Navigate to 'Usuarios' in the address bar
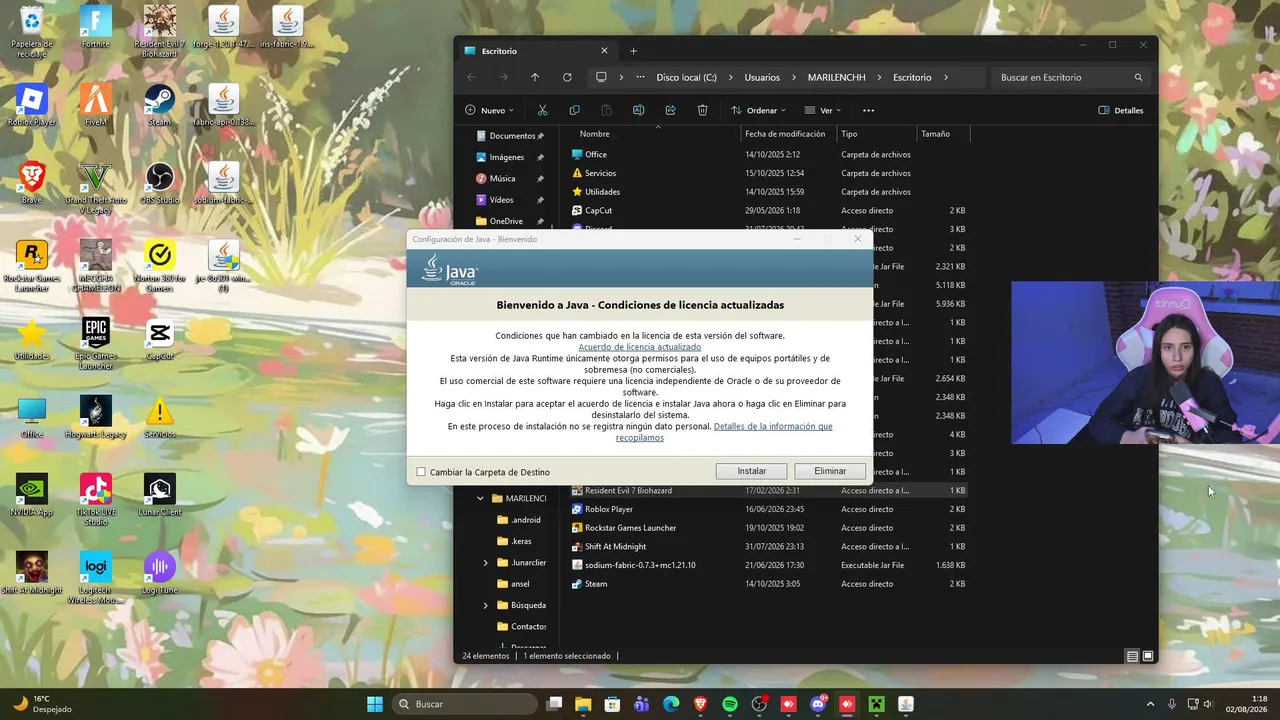 [762, 77]
